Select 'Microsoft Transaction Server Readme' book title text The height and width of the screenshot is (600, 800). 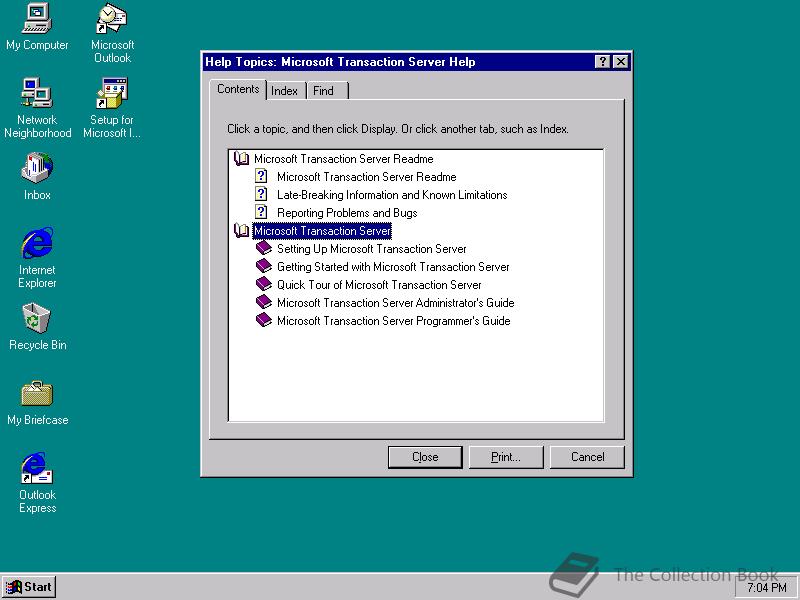pyautogui.click(x=344, y=159)
